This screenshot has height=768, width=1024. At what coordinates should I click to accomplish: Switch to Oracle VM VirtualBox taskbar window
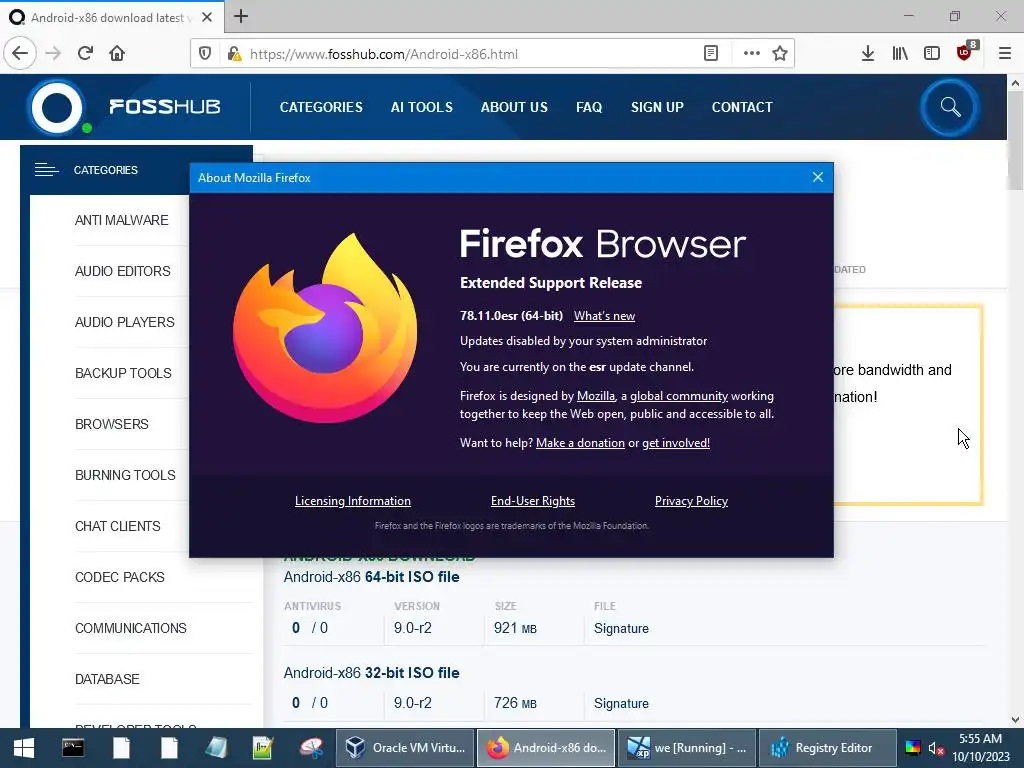click(405, 748)
